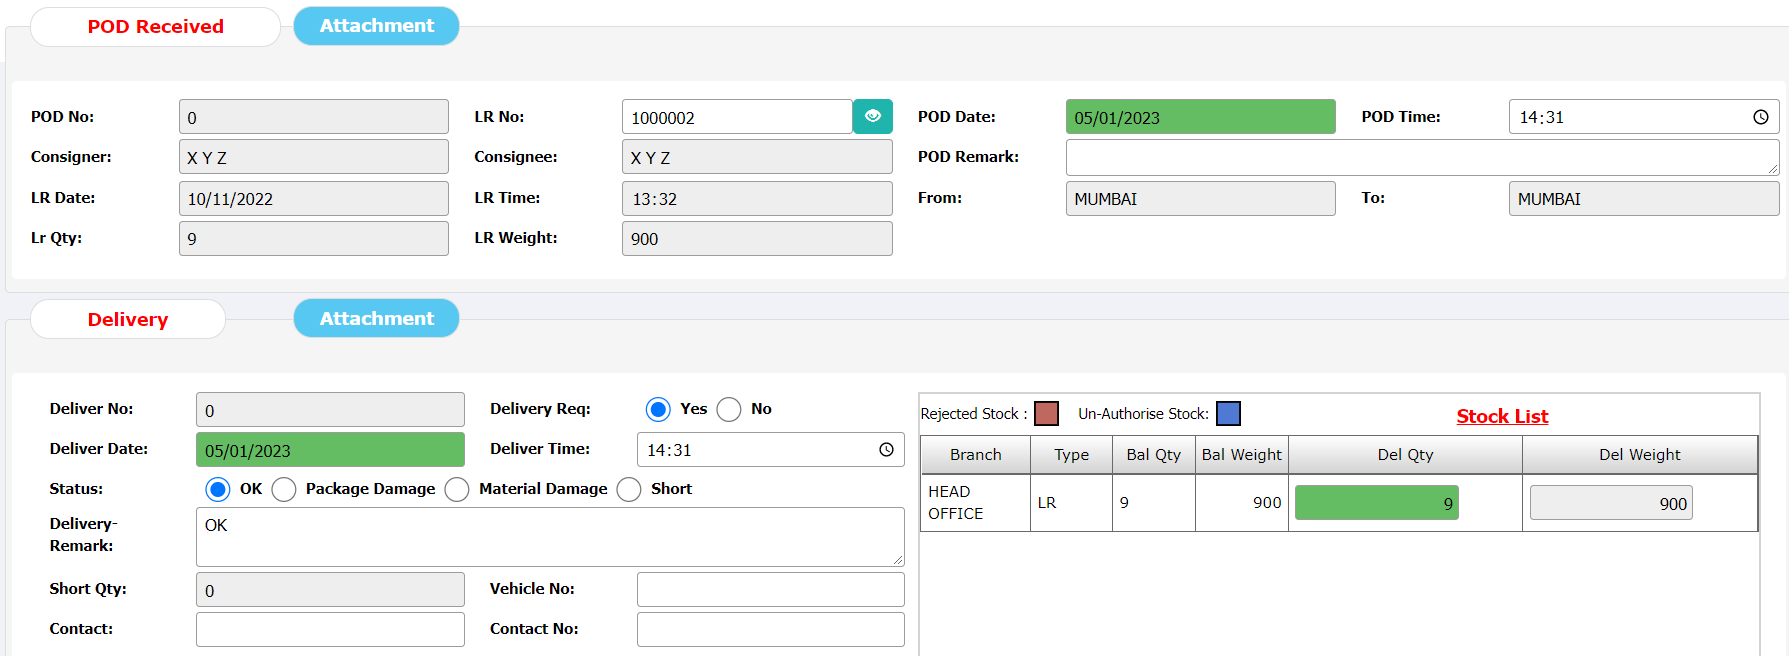Viewport: 1789px width, 656px height.
Task: Open the Stock List link
Action: click(x=1501, y=416)
